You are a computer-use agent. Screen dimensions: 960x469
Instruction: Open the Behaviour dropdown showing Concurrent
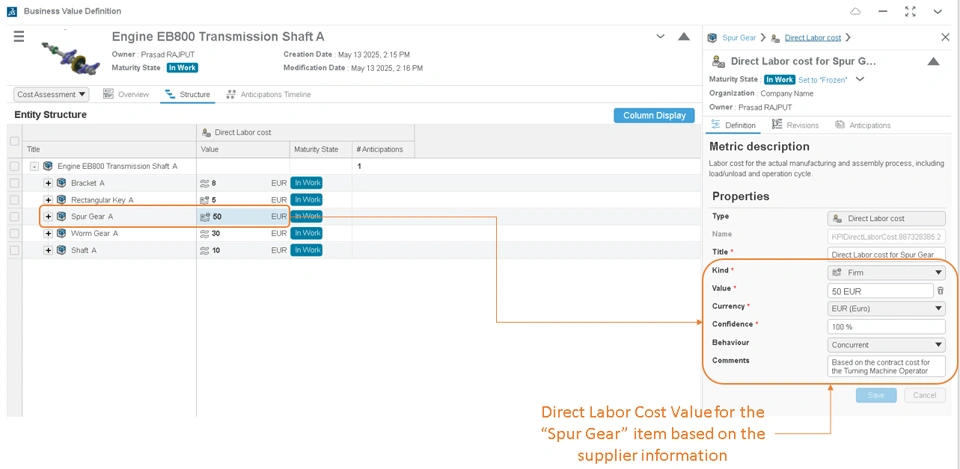pos(886,345)
